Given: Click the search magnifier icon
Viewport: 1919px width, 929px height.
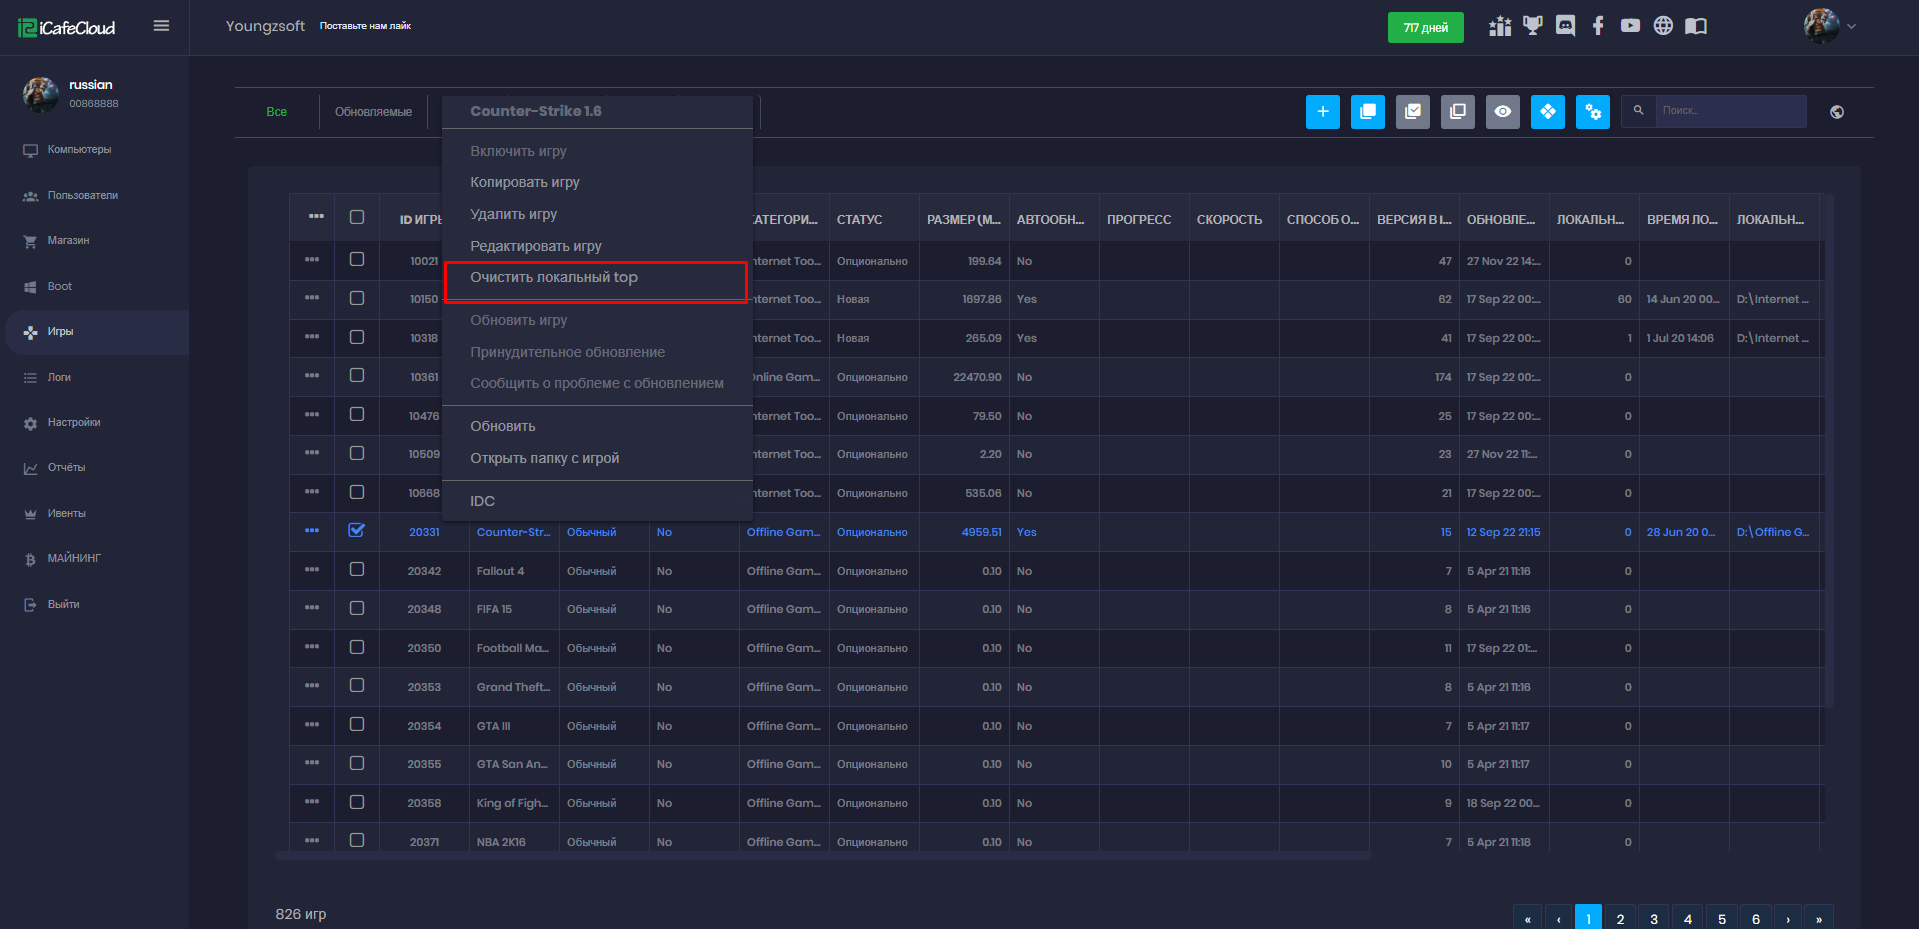Looking at the screenshot, I should [1638, 111].
